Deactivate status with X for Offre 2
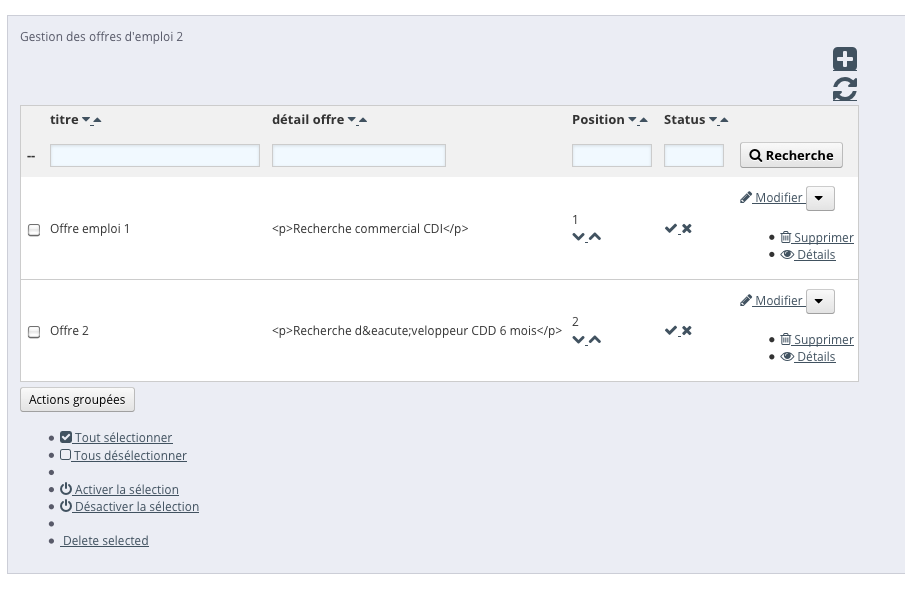The image size is (905, 591). point(687,331)
